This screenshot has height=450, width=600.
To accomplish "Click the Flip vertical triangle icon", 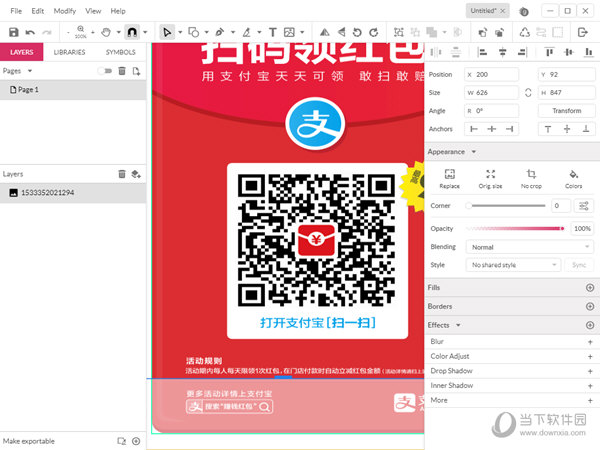I will [341, 32].
